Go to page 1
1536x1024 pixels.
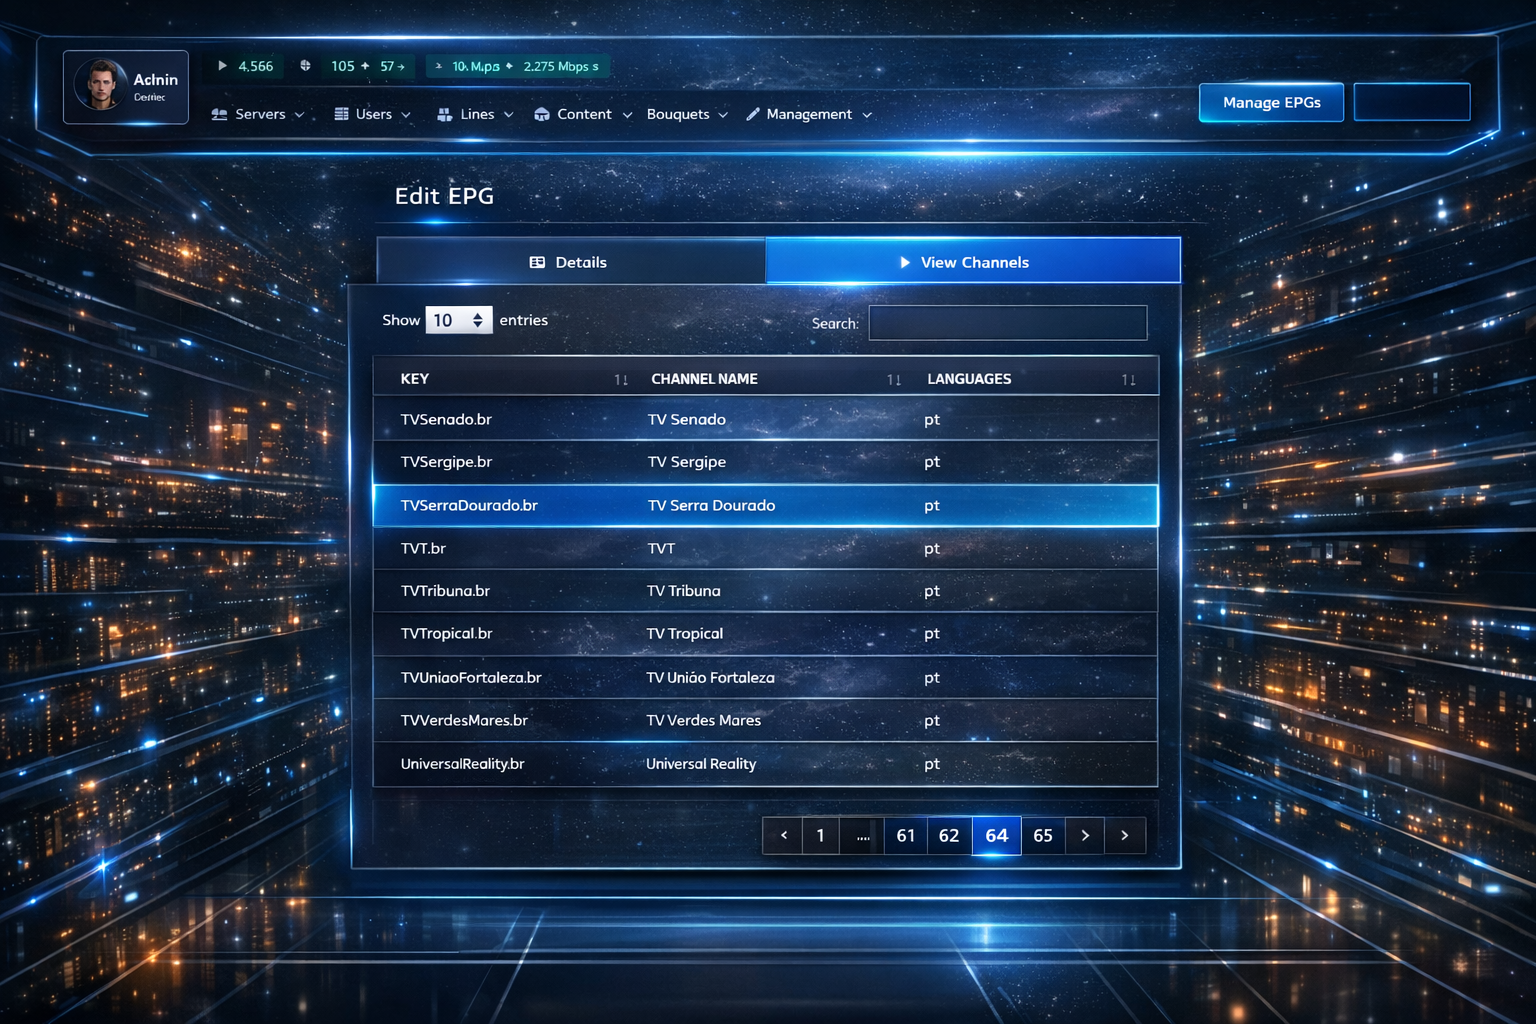click(821, 835)
